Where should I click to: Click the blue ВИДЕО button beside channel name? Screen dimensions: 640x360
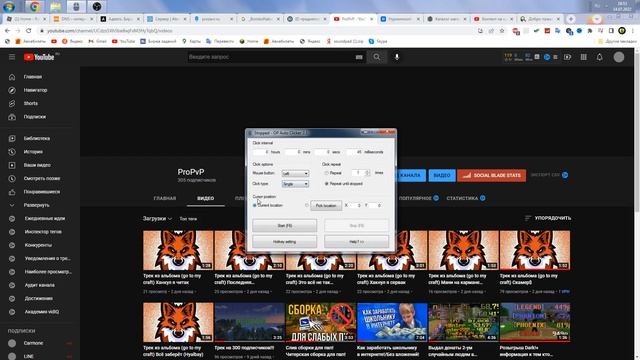click(x=442, y=176)
